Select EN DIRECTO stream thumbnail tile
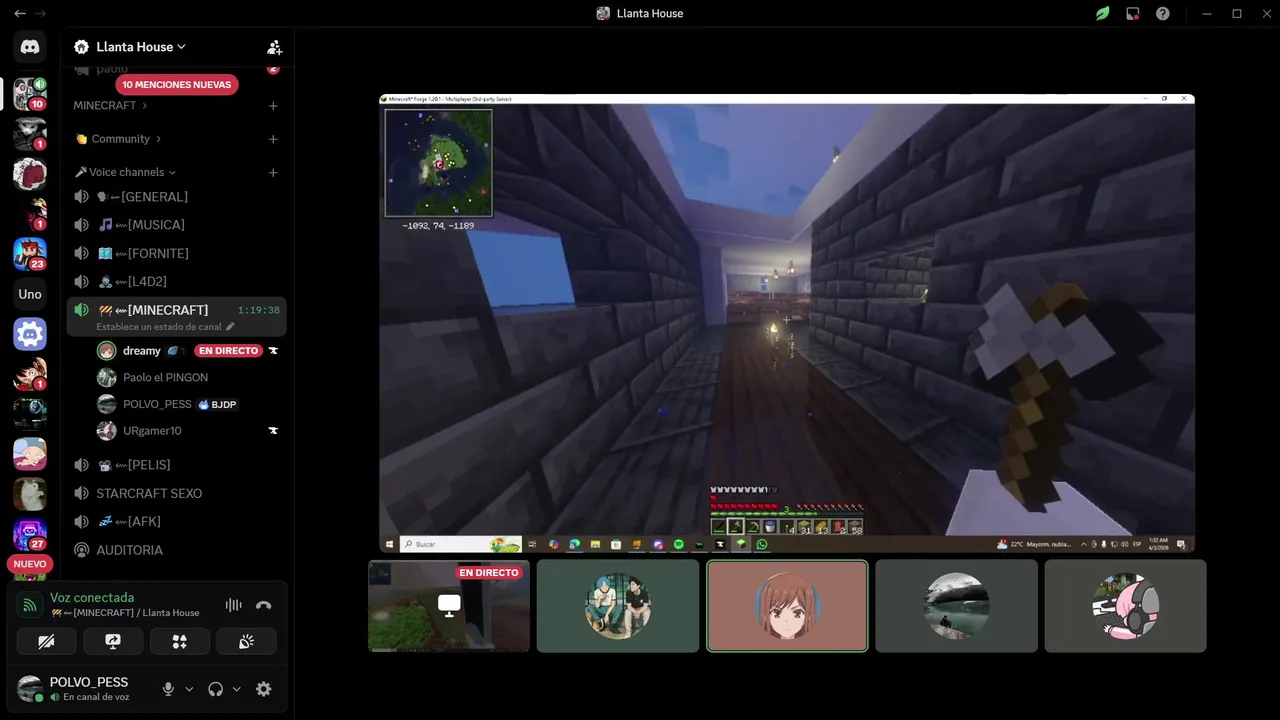This screenshot has height=720, width=1280. click(449, 606)
